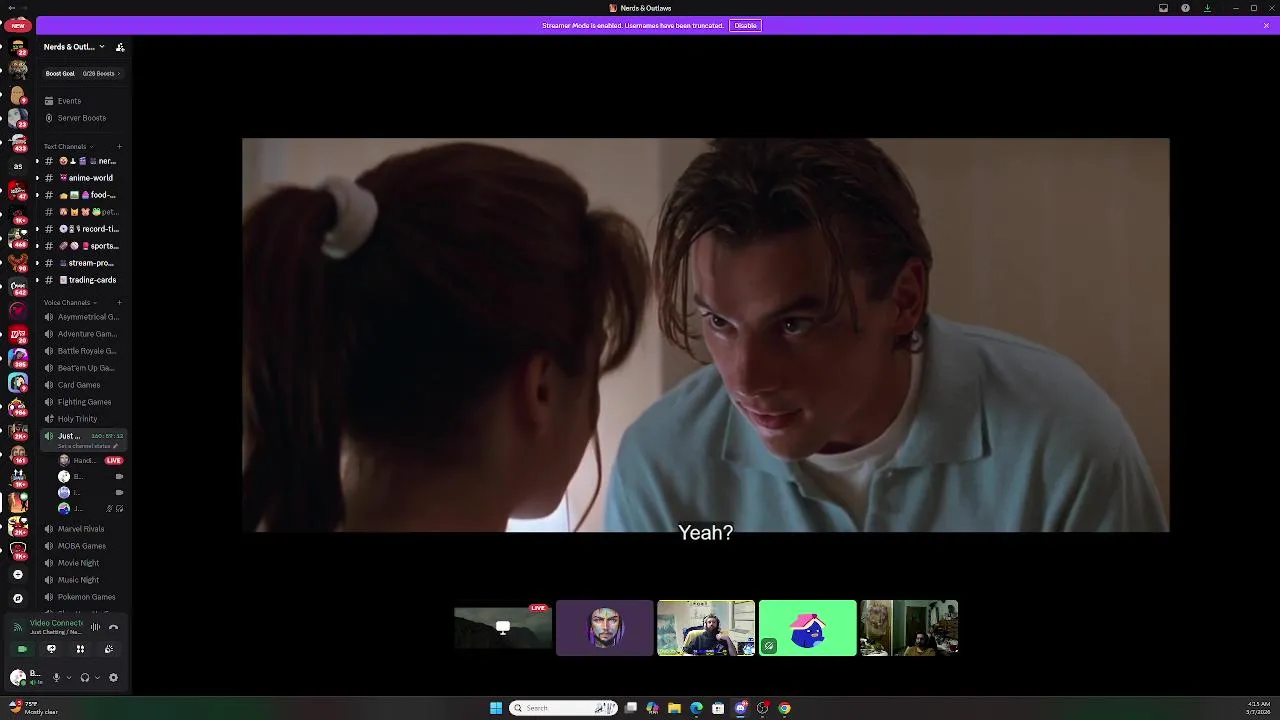Open the soundboard icon

109,649
